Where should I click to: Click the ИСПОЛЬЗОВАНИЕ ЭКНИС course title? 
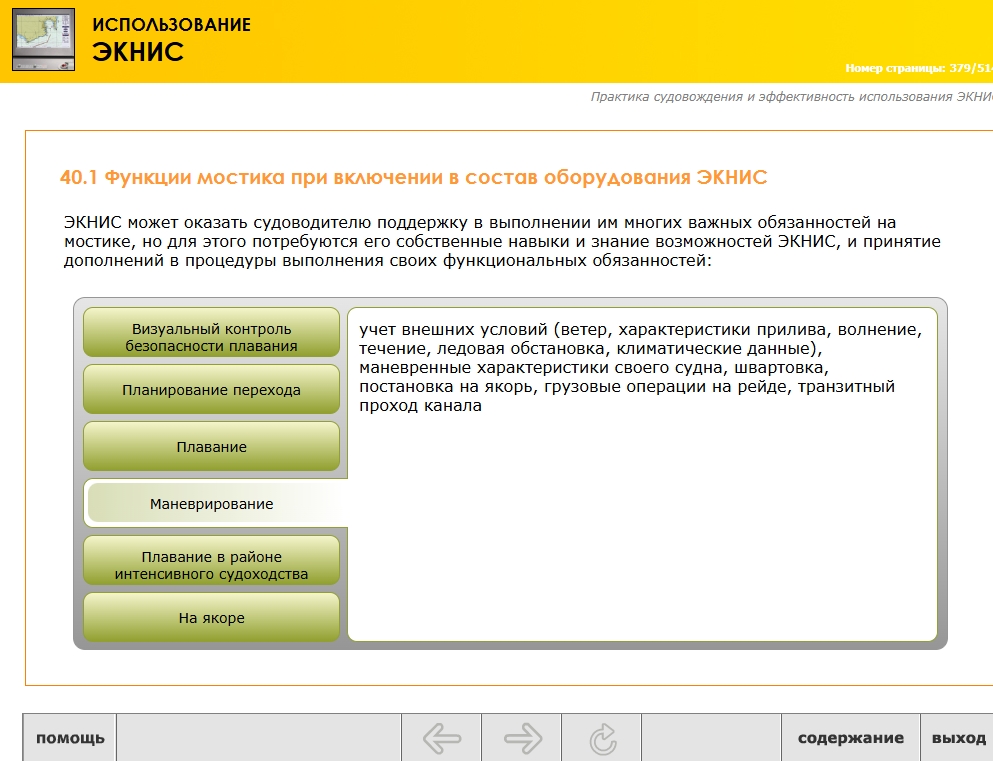[171, 40]
